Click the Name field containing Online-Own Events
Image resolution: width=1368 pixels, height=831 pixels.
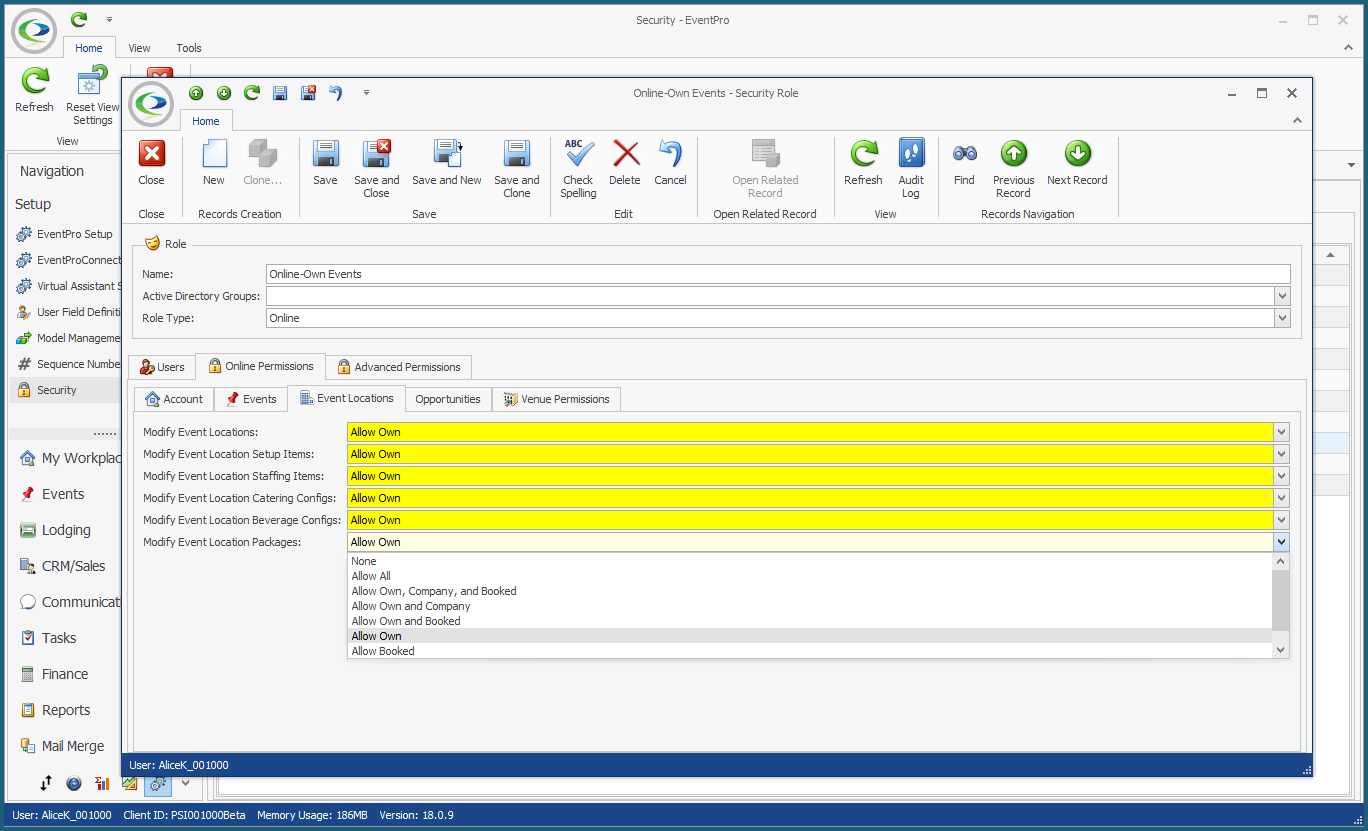[778, 274]
